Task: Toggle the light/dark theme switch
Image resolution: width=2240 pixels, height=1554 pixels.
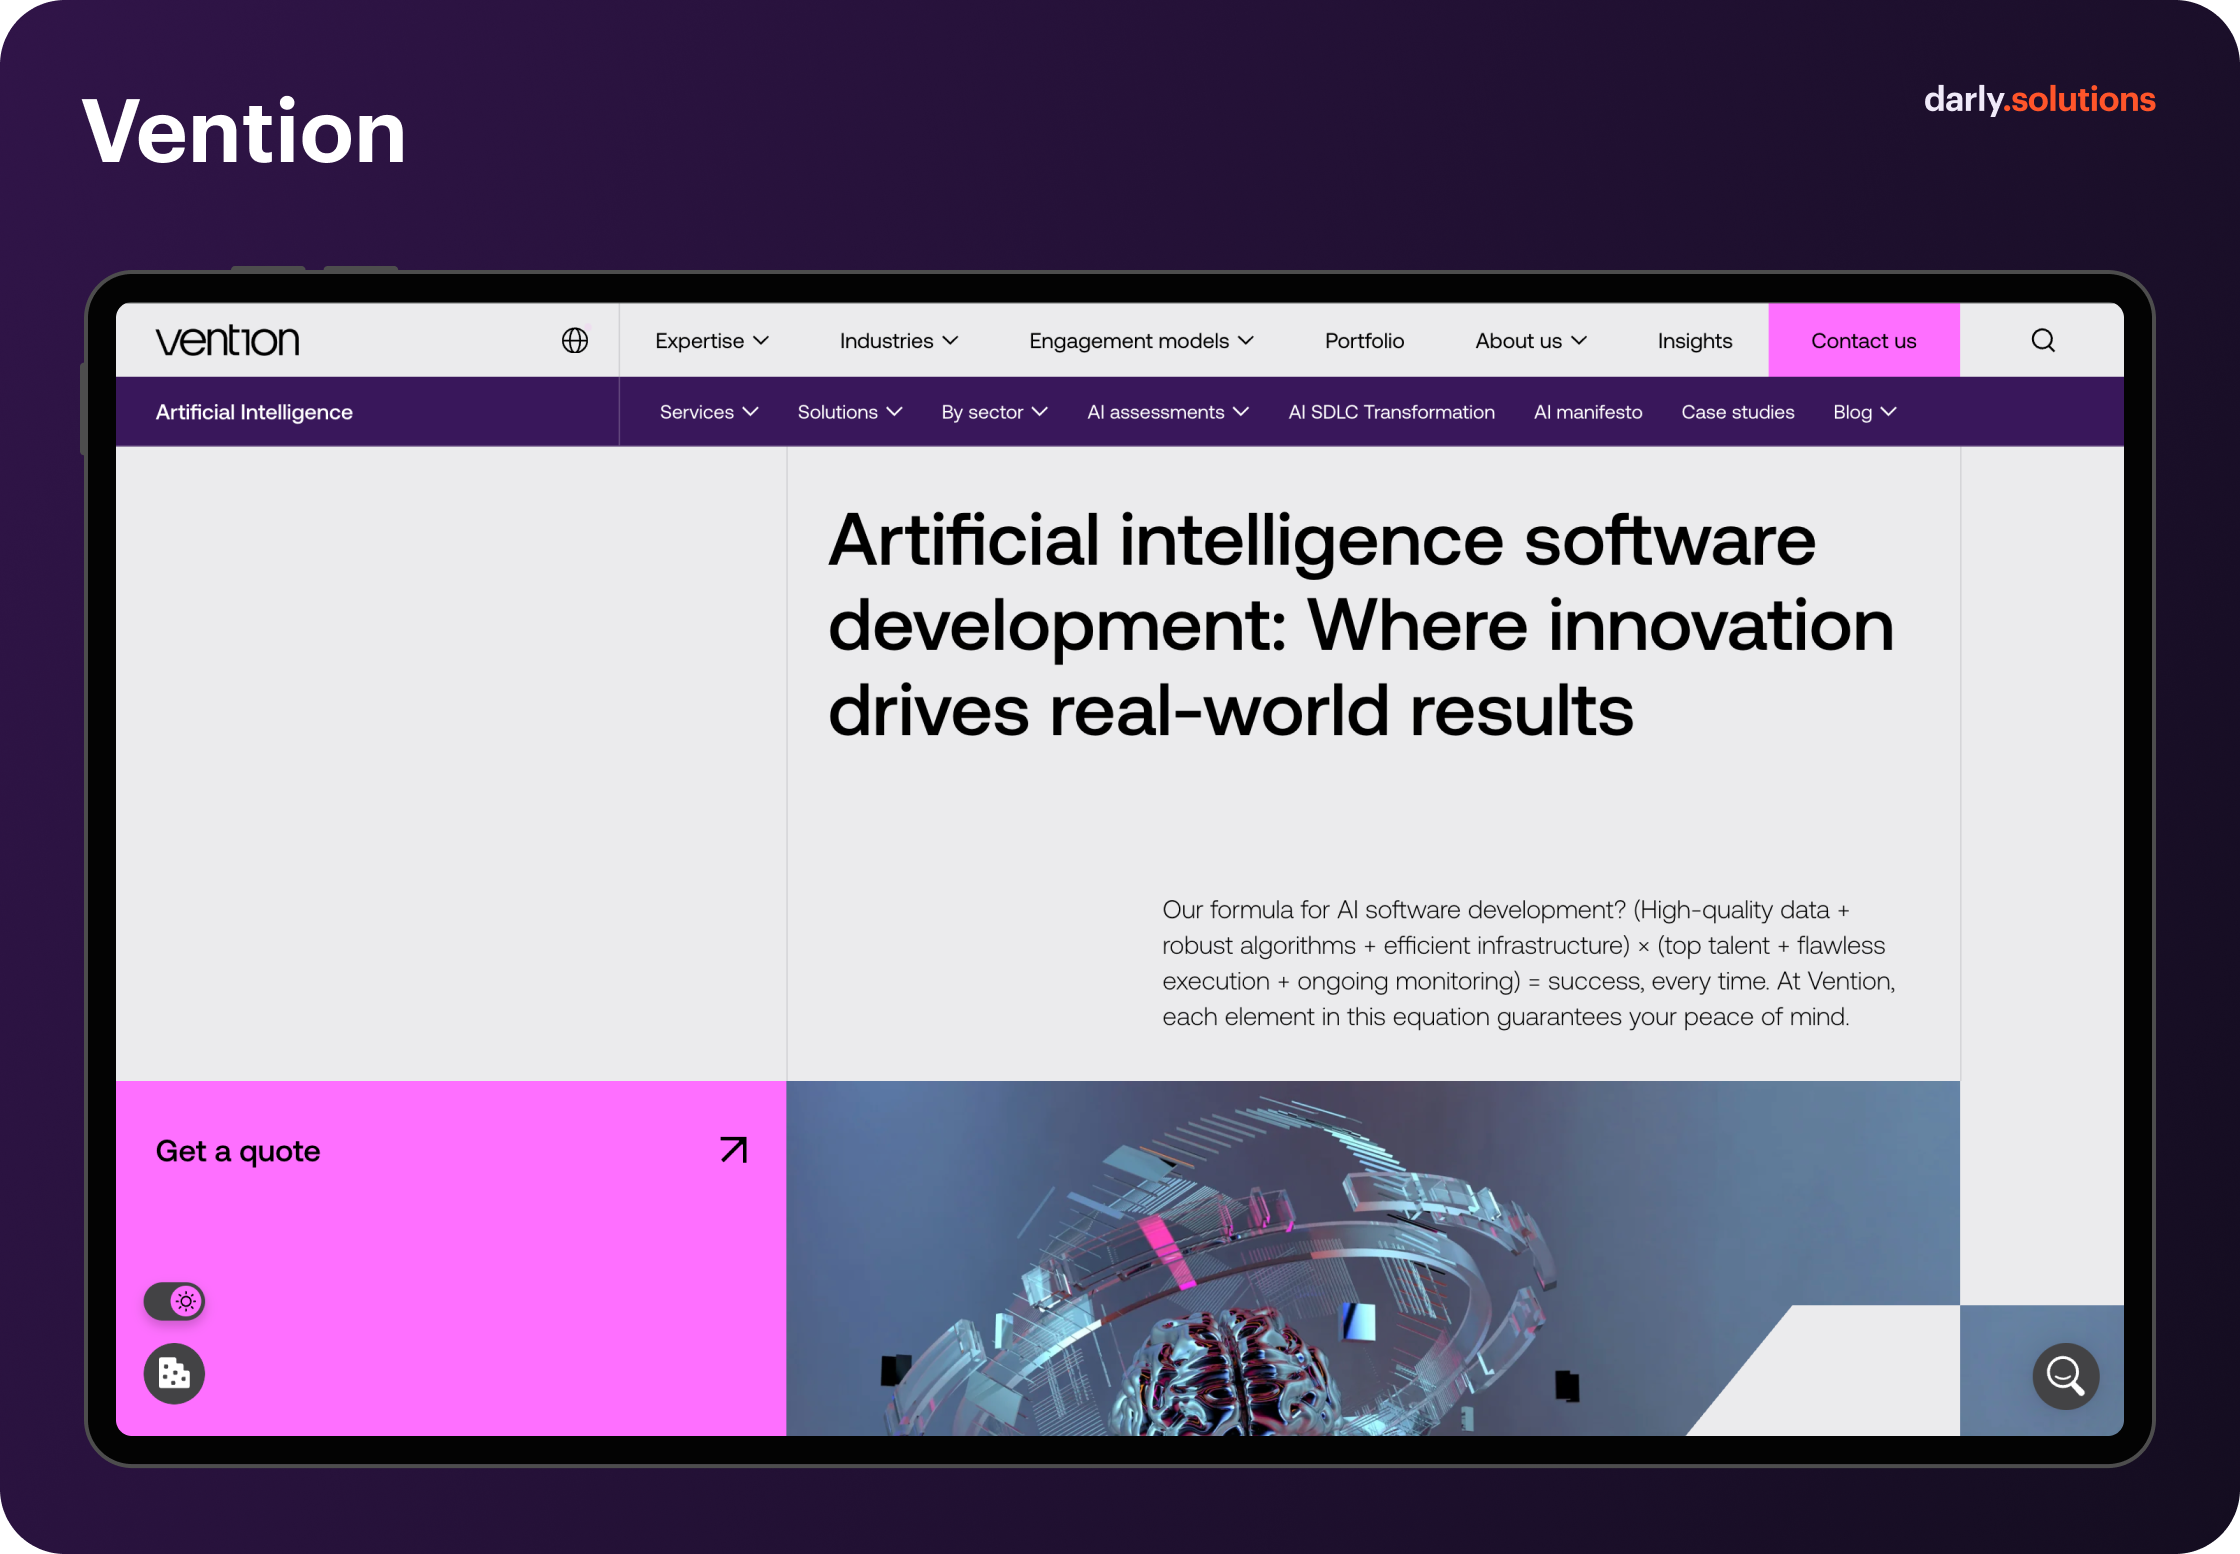Action: tap(175, 1301)
